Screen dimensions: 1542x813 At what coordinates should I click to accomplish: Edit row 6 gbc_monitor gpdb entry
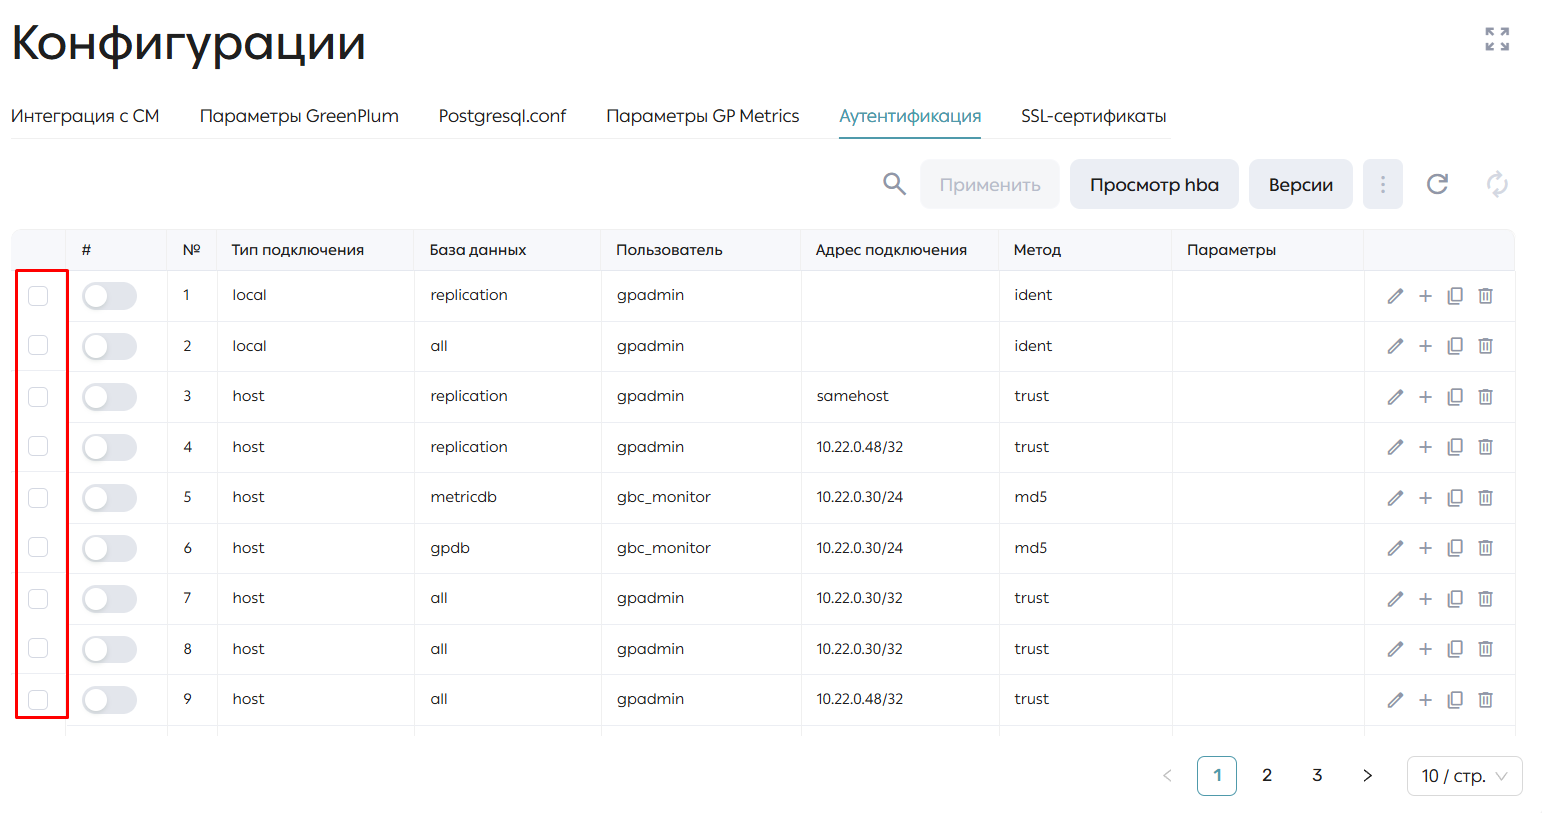(x=1395, y=548)
